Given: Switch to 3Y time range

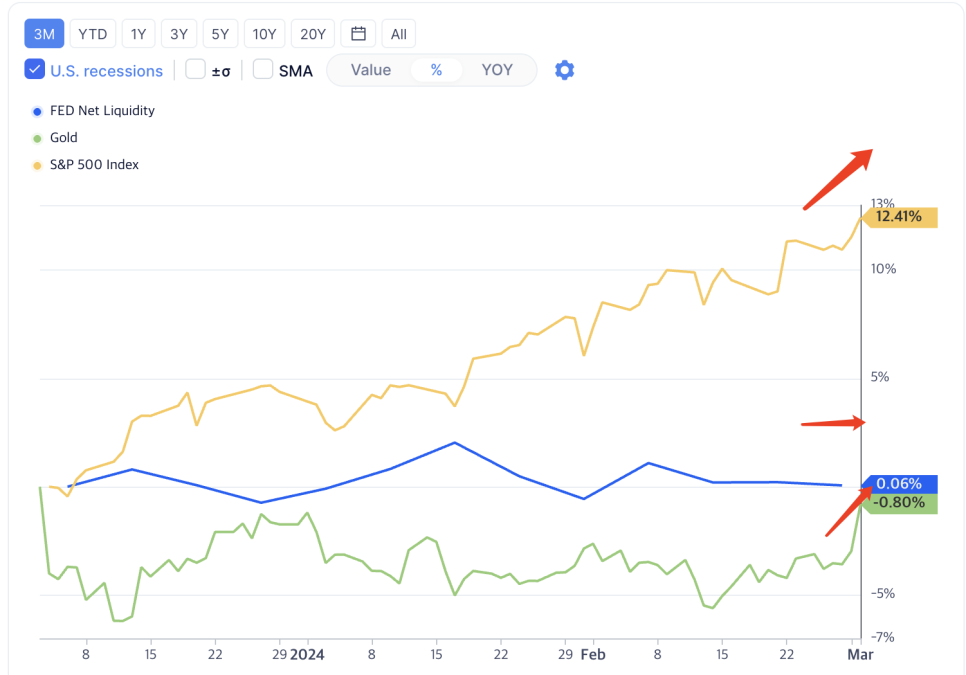Looking at the screenshot, I should click(179, 34).
